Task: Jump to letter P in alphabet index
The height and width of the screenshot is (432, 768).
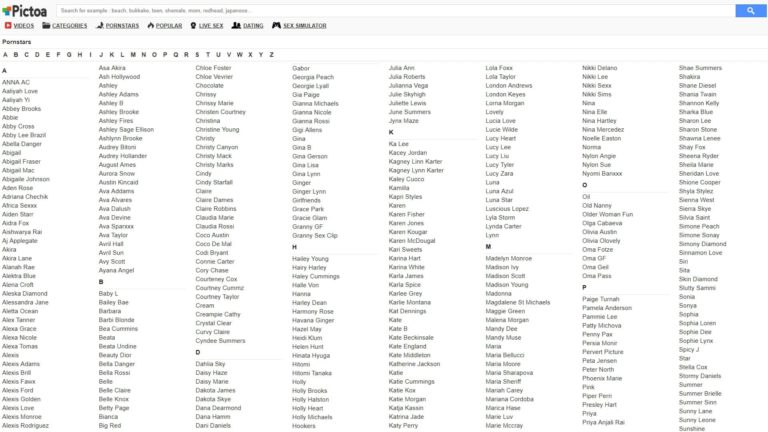Action: (x=165, y=55)
